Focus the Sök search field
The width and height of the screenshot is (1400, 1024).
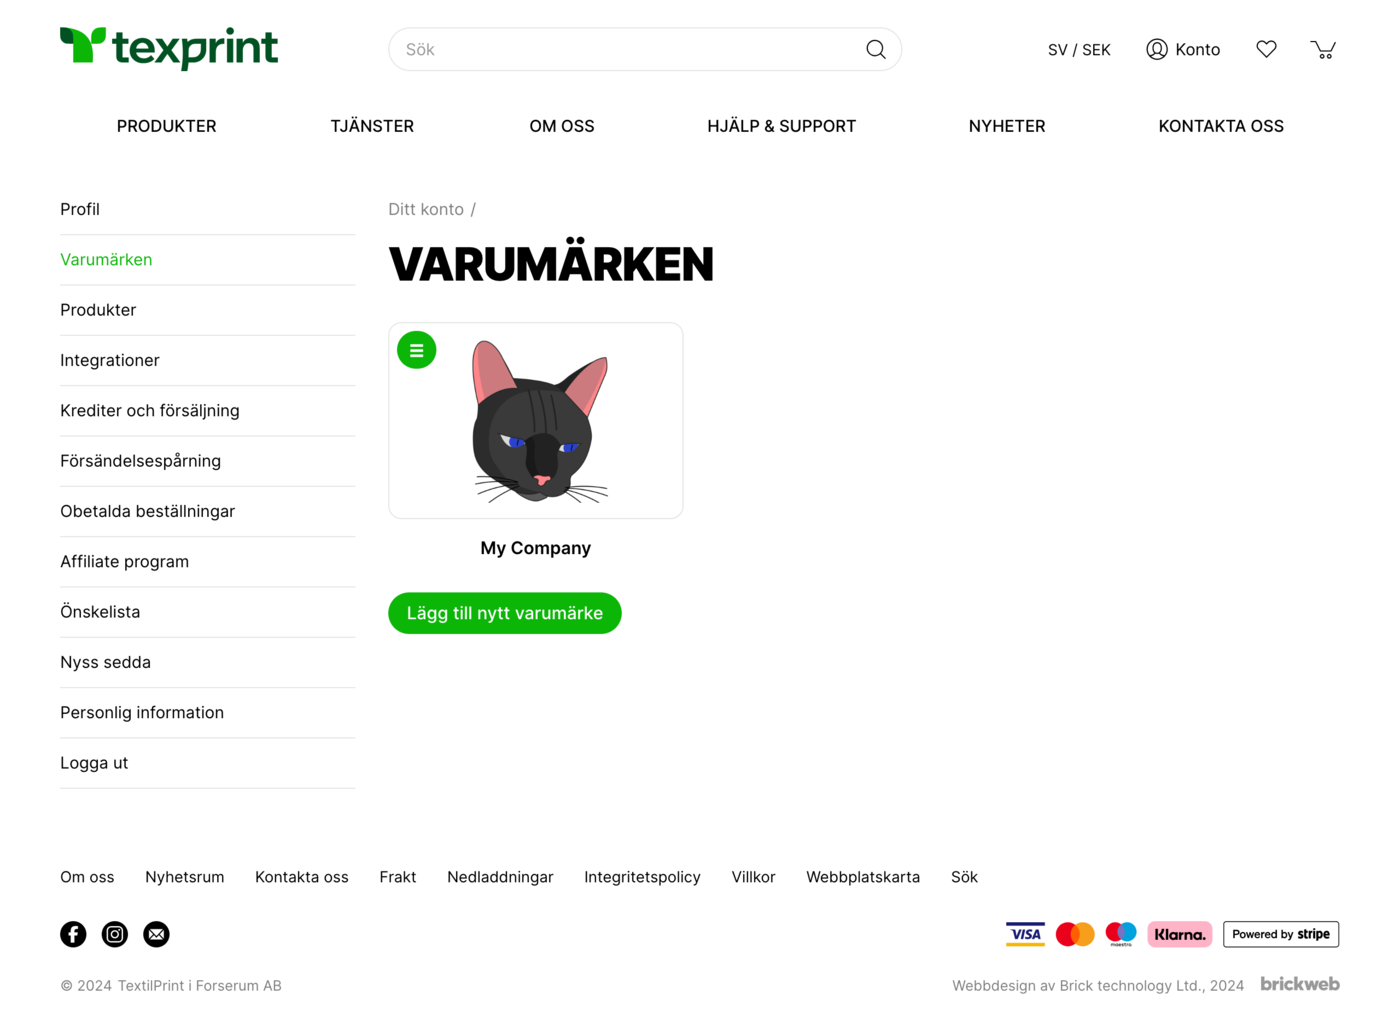click(645, 49)
